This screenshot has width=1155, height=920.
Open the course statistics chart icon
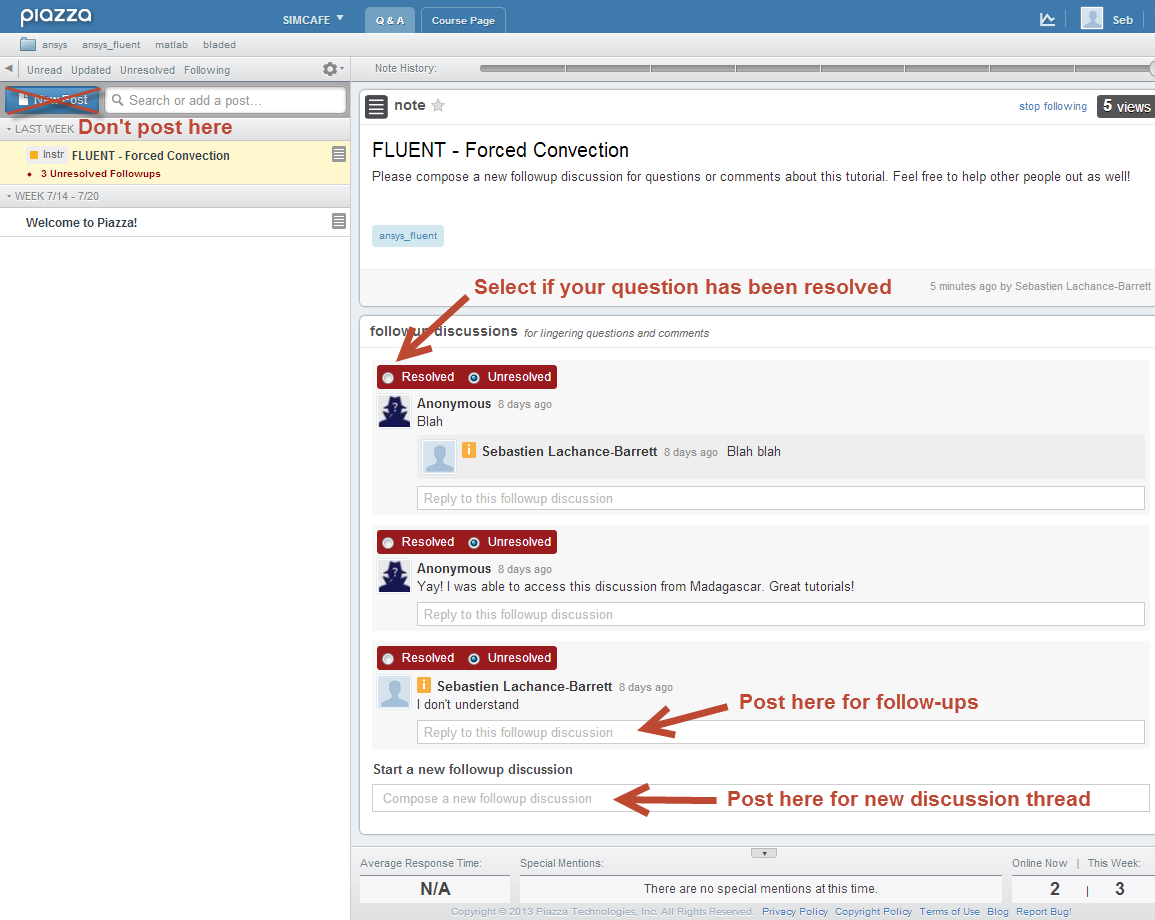(1047, 19)
